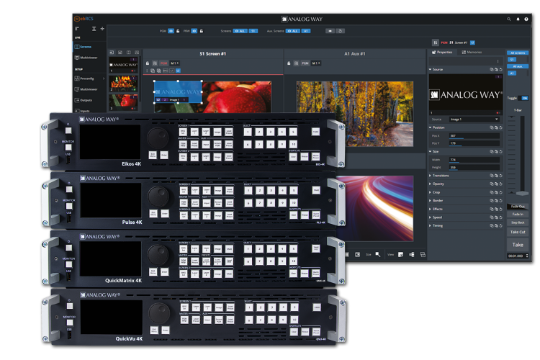
Task: Click the Take Cut button
Action: click(518, 232)
